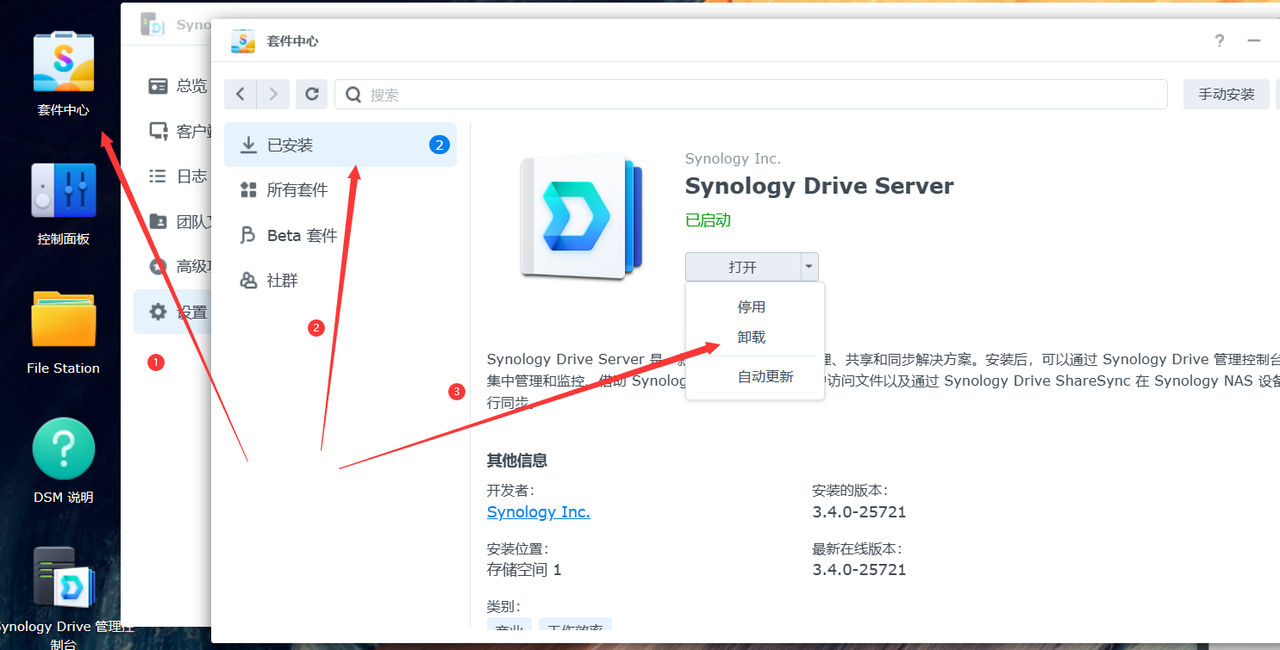
Task: Click the version number under 安装的版本
Action: (859, 512)
